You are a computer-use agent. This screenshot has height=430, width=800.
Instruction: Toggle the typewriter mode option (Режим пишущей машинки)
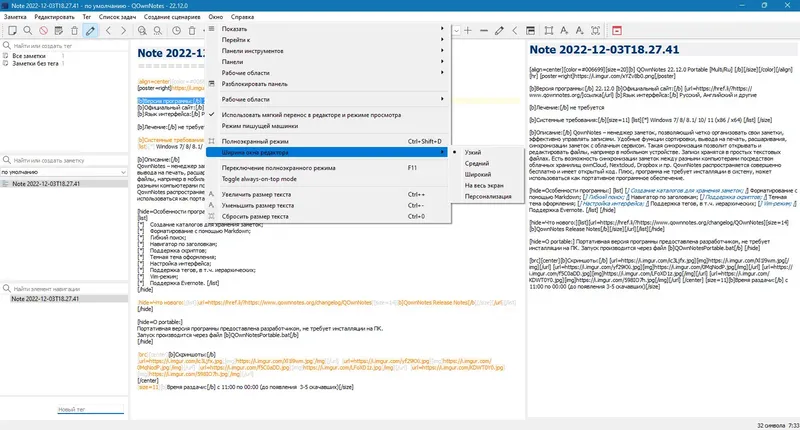(x=327, y=126)
